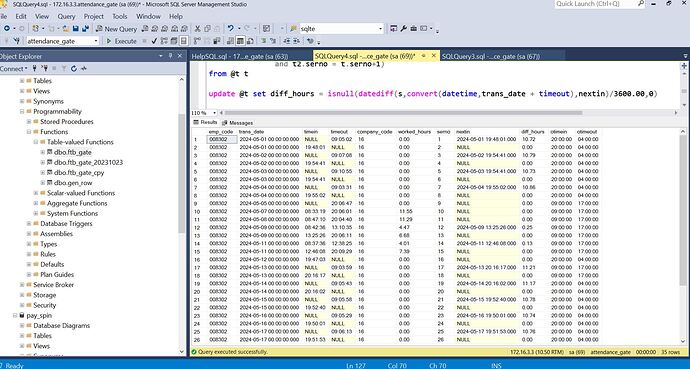Click the Find in Files icon left of sqlte box

(x=294, y=29)
